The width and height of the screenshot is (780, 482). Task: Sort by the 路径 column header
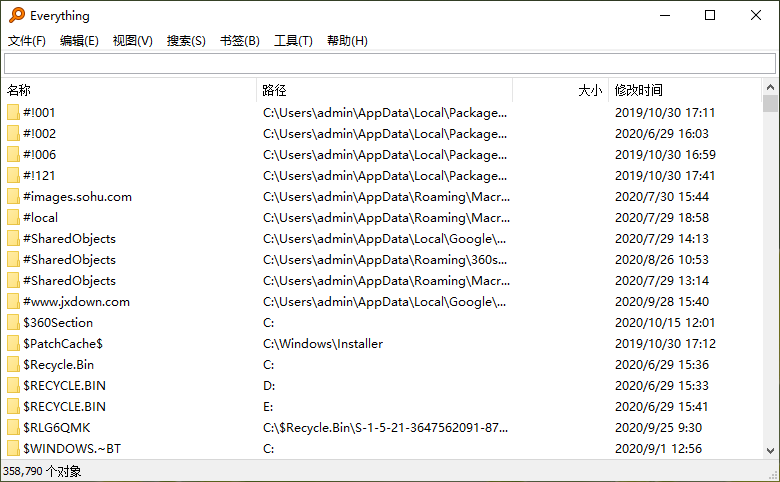[x=385, y=90]
